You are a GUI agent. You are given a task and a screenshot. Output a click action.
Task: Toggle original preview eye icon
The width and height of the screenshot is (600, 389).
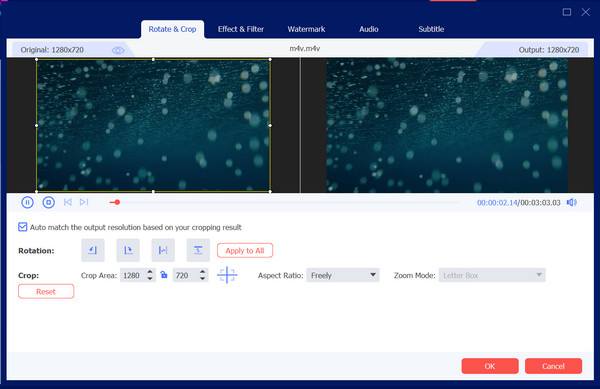tap(118, 50)
